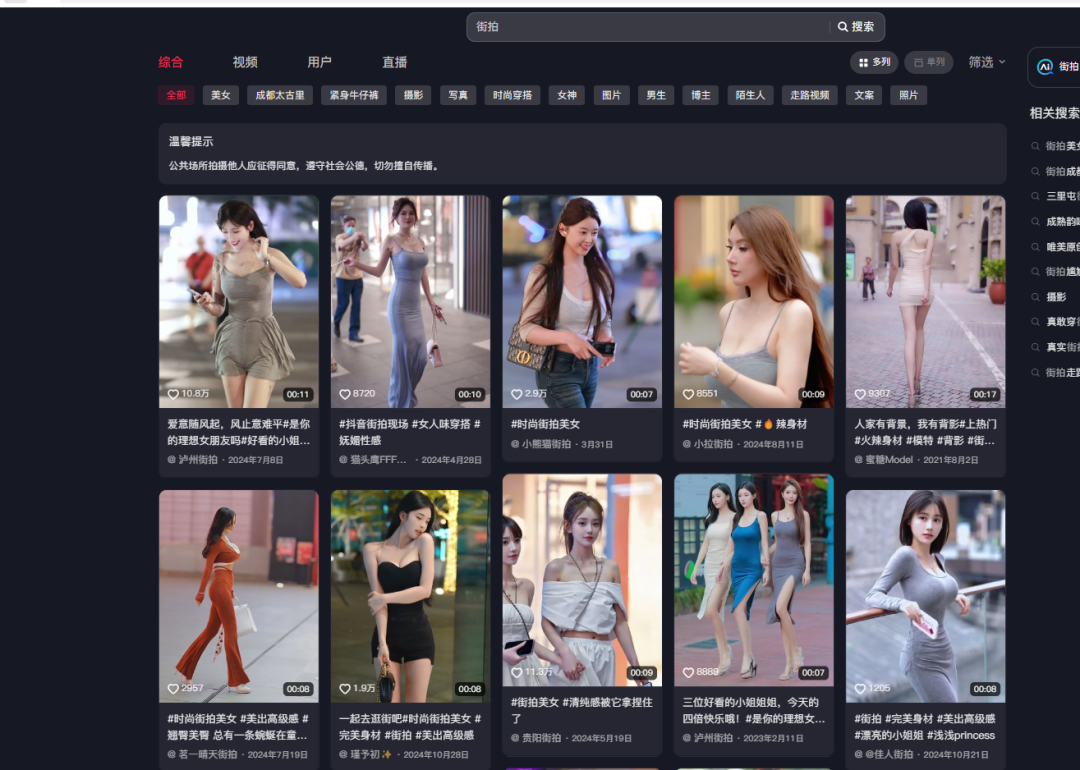Switch to the 视频 tab
The height and width of the screenshot is (770, 1080).
(x=245, y=62)
